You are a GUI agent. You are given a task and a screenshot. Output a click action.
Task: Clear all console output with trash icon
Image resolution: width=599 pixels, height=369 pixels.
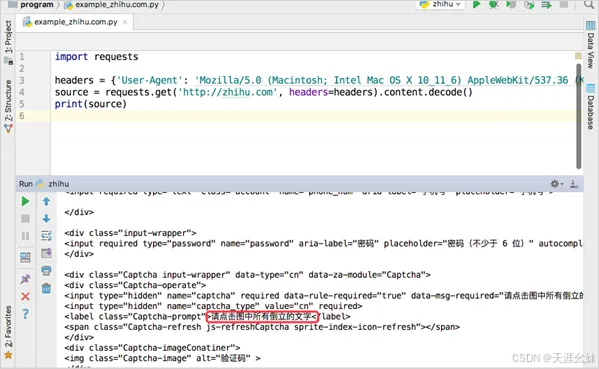point(46,288)
